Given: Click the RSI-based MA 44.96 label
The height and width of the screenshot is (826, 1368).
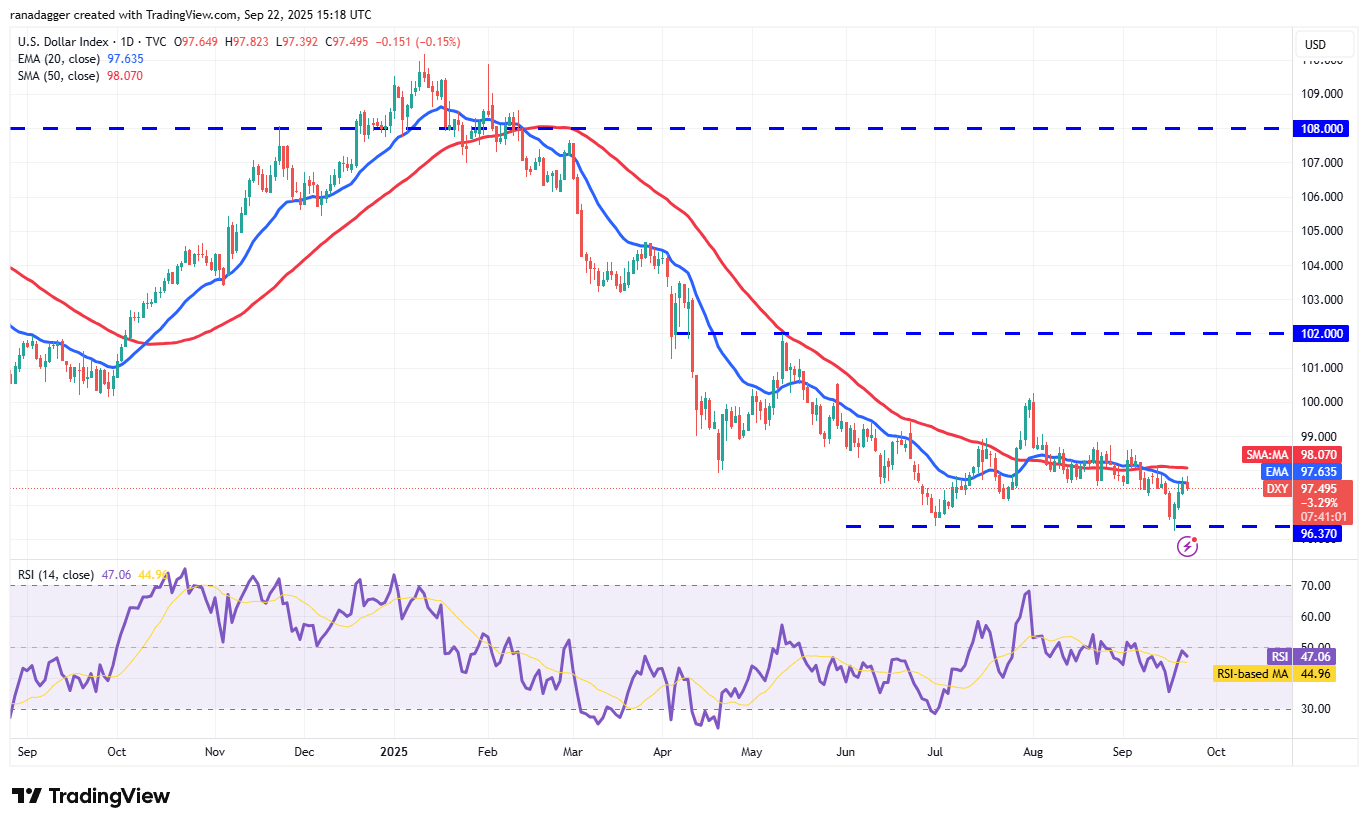Looking at the screenshot, I should tap(1277, 674).
